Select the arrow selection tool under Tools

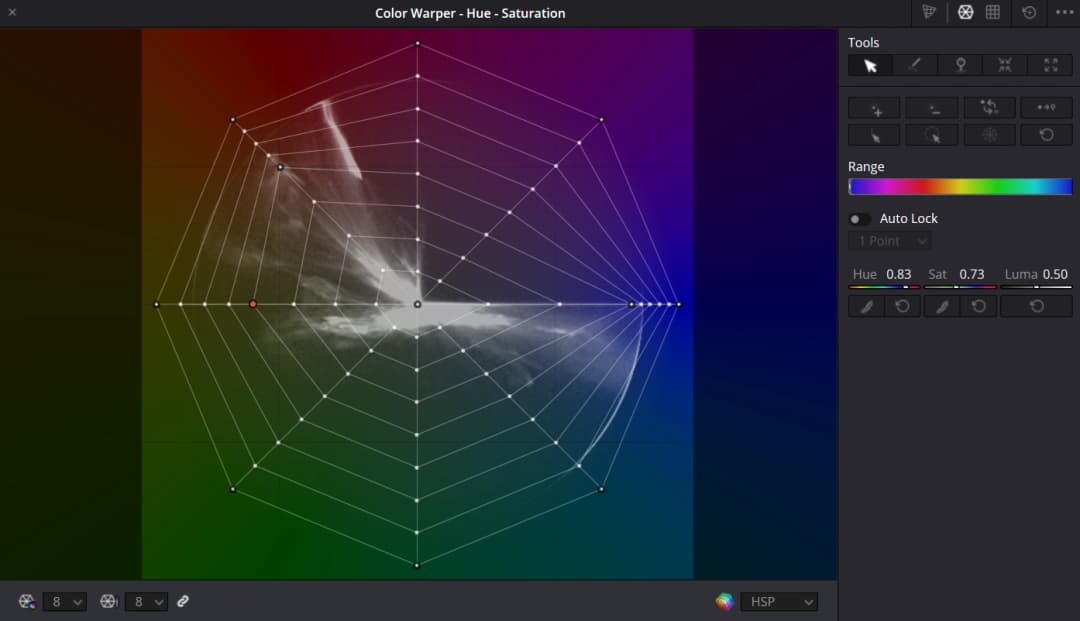(x=870, y=65)
